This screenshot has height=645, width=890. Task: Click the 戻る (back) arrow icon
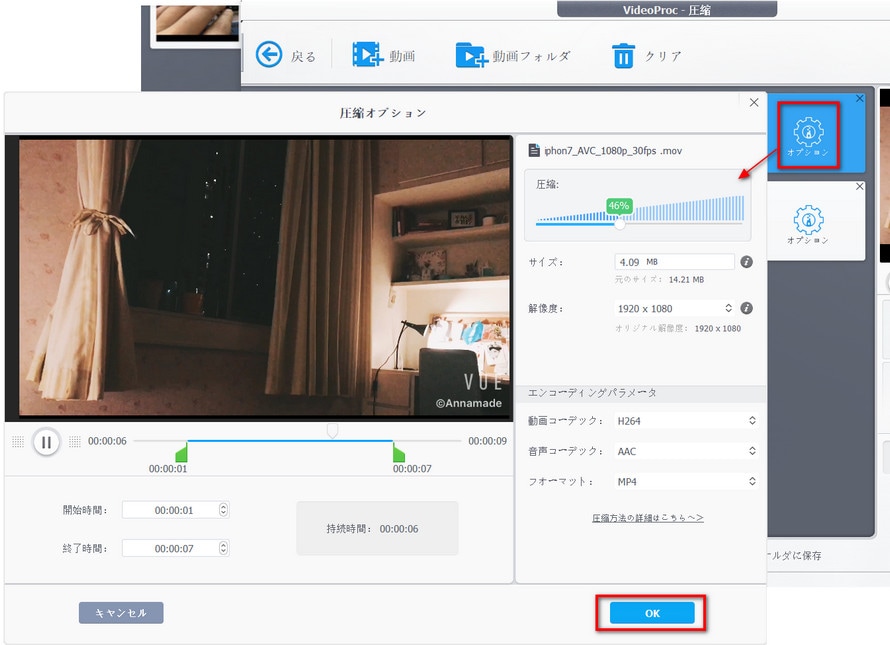pyautogui.click(x=270, y=54)
